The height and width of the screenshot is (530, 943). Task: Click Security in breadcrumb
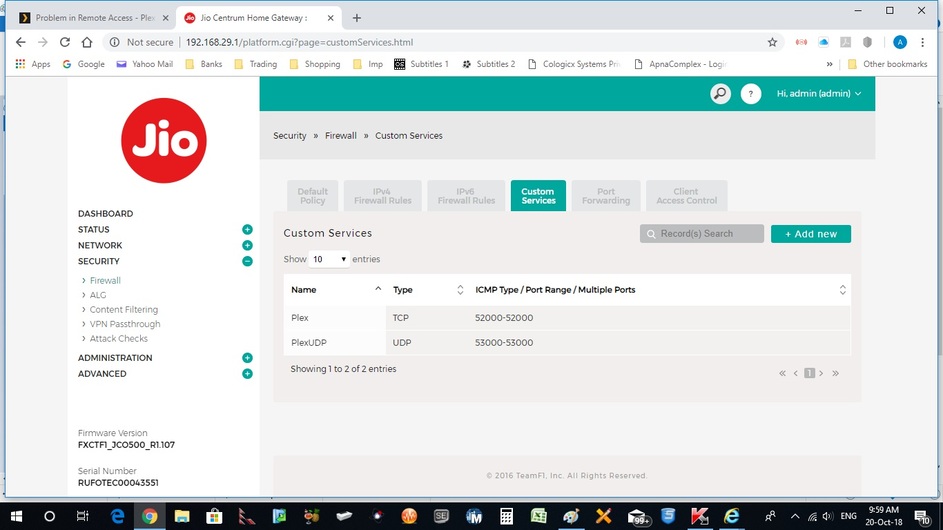[x=290, y=136]
